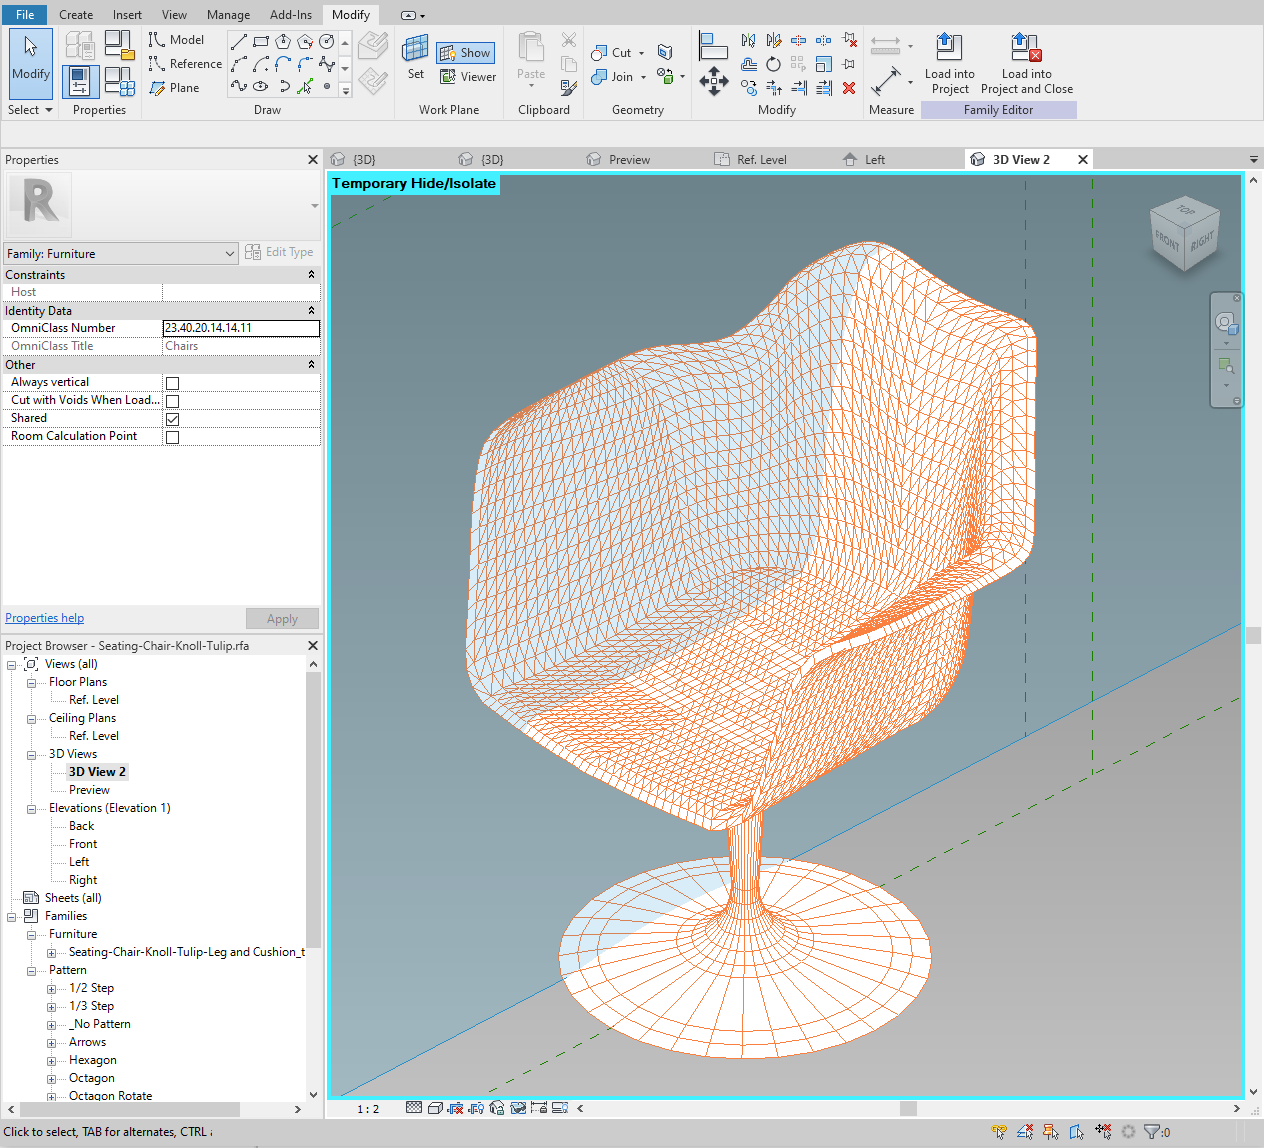The height and width of the screenshot is (1148, 1264).
Task: Toggle Select Elements by Face icon
Action: [x=1076, y=1131]
